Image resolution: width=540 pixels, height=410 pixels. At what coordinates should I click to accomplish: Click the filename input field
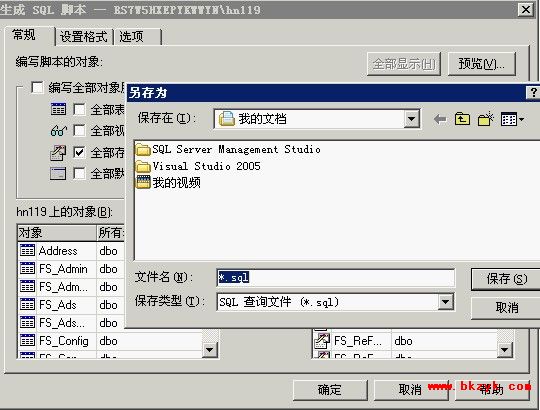click(335, 277)
